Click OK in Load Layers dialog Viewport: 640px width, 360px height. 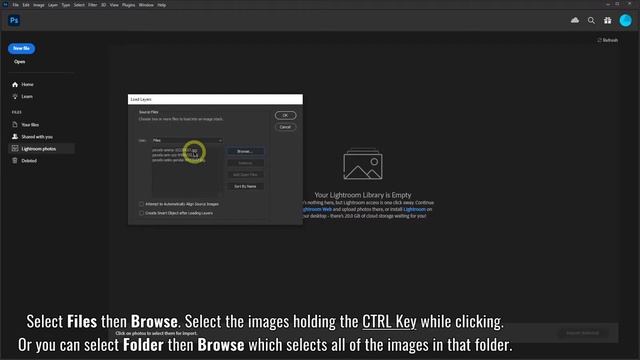click(x=285, y=115)
